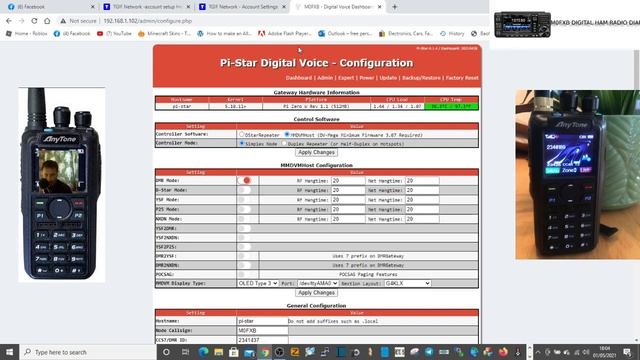Select the M0FXB Digital Voice Dashboard tab
The width and height of the screenshot is (640, 360).
click(x=338, y=7)
